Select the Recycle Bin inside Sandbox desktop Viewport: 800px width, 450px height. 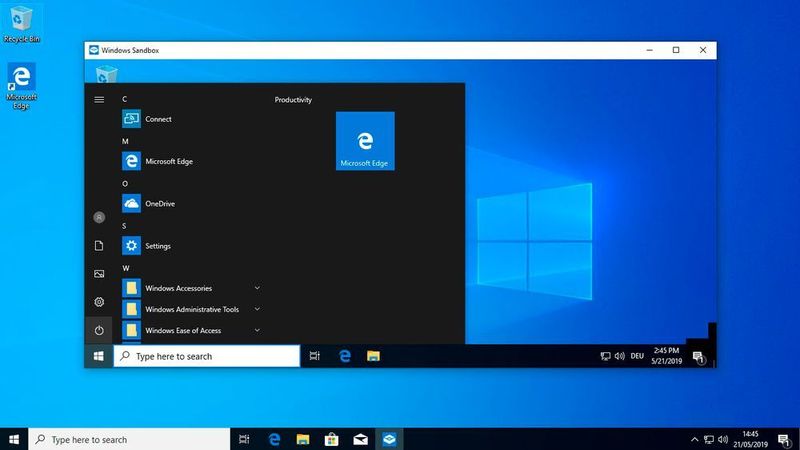click(106, 74)
